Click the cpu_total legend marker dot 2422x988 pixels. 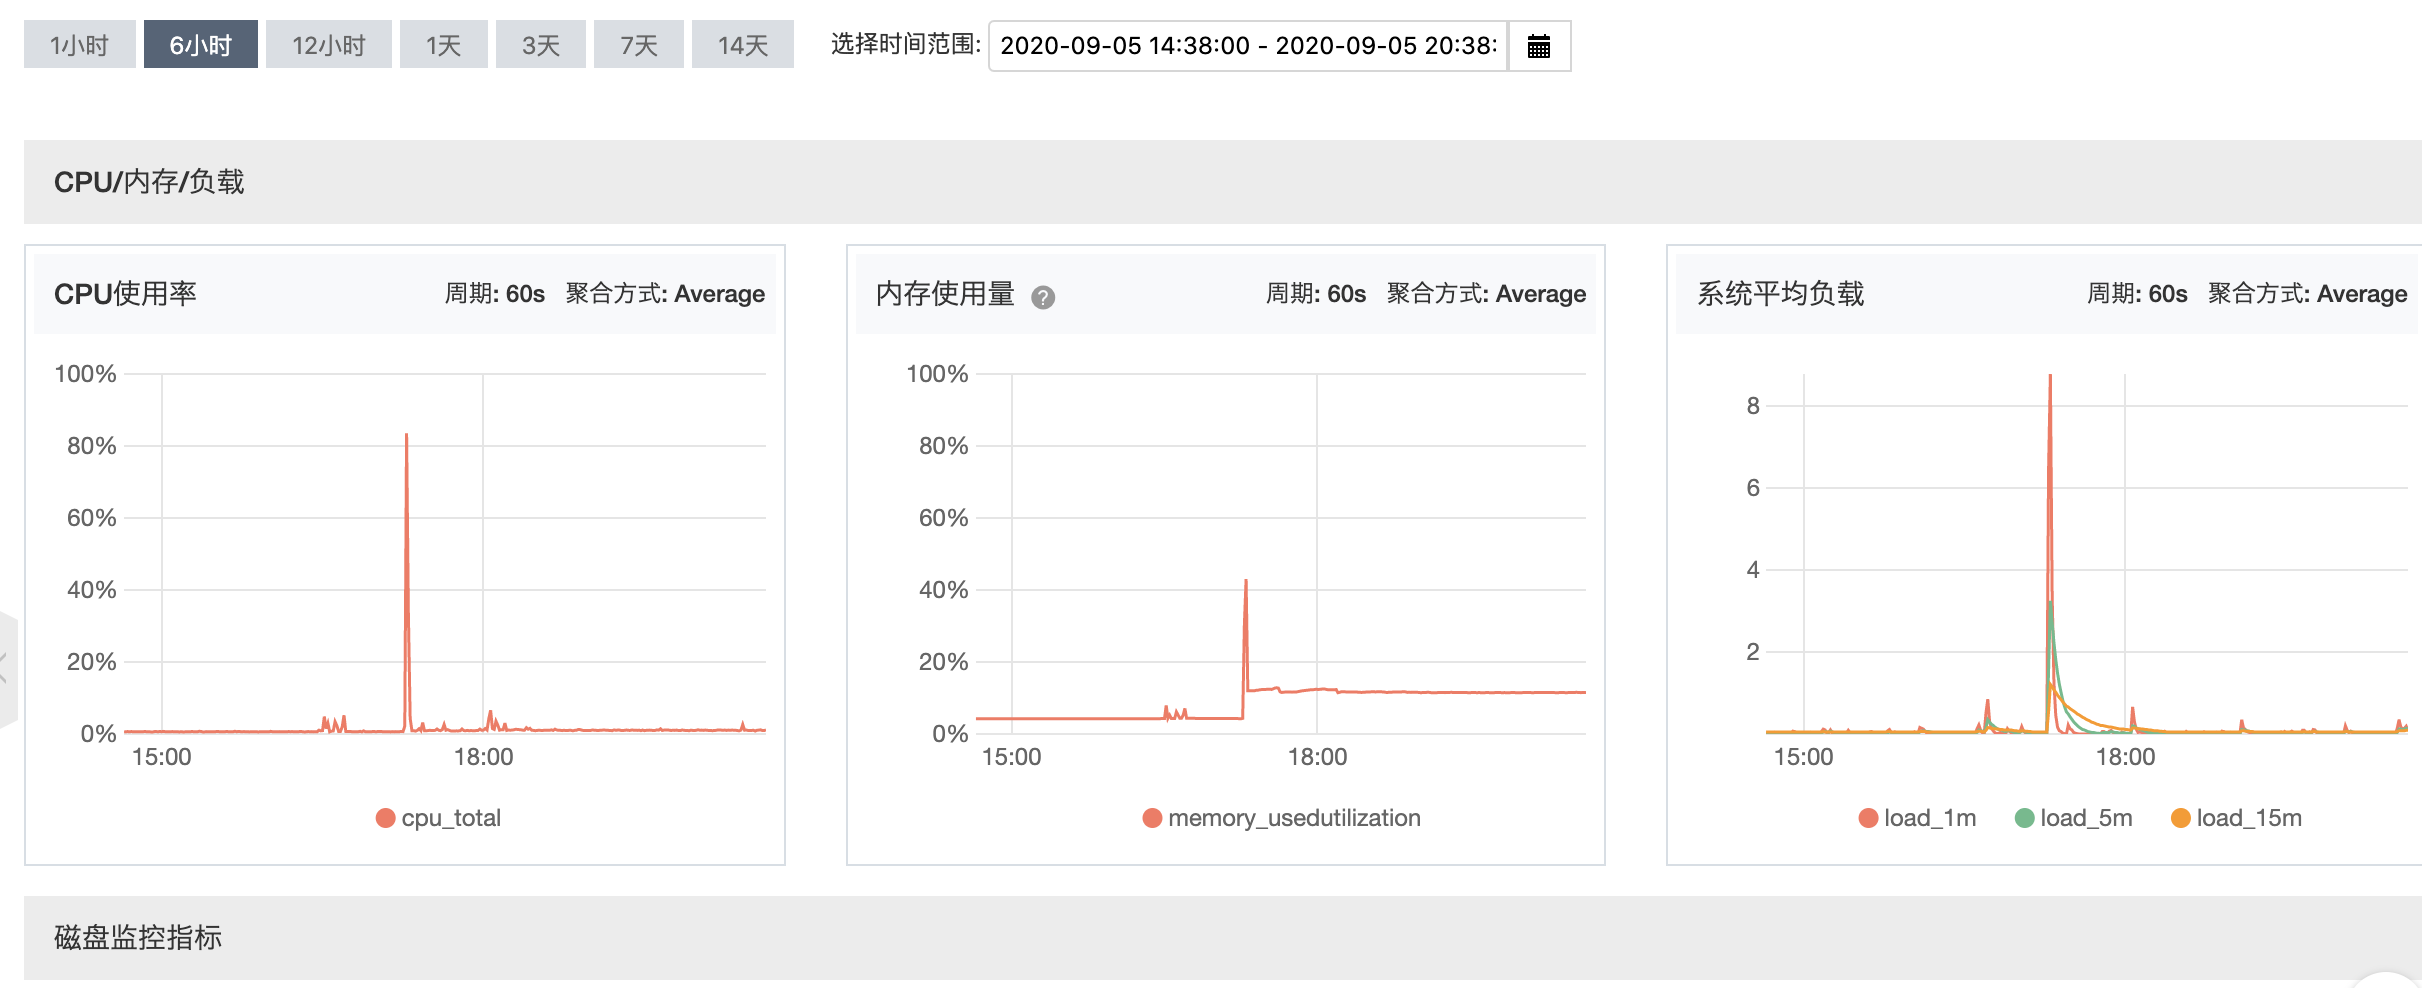tap(385, 818)
